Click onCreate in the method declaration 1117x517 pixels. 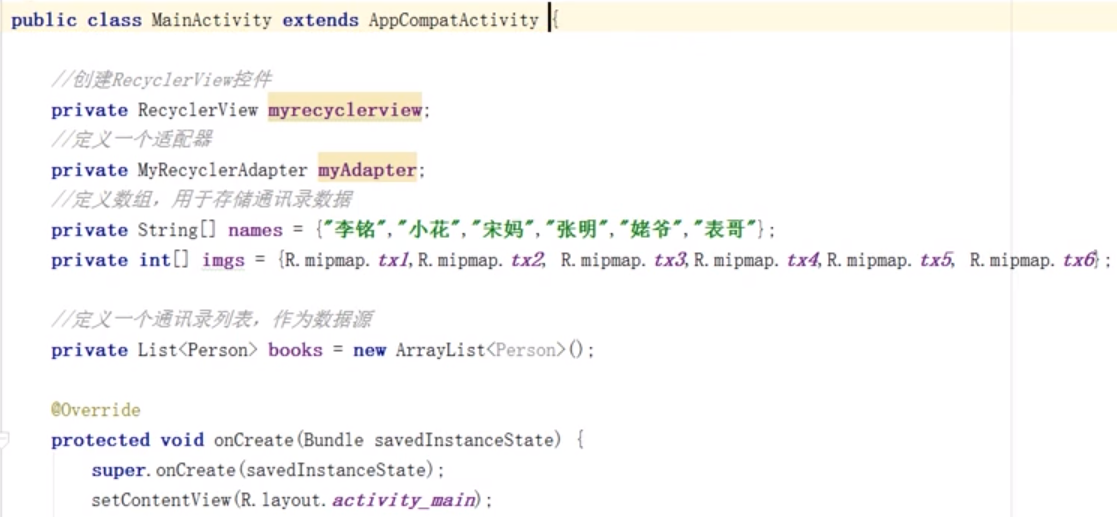[254, 440]
